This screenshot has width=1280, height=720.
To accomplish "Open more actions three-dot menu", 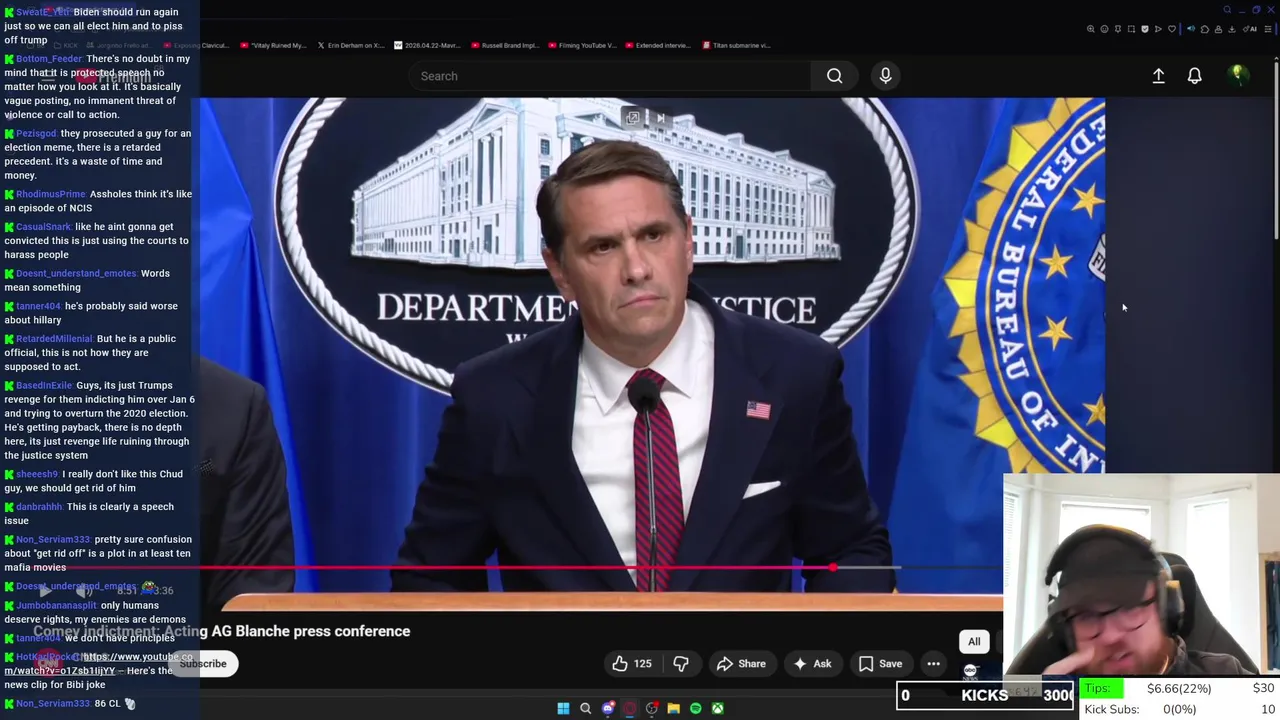I will click(933, 663).
